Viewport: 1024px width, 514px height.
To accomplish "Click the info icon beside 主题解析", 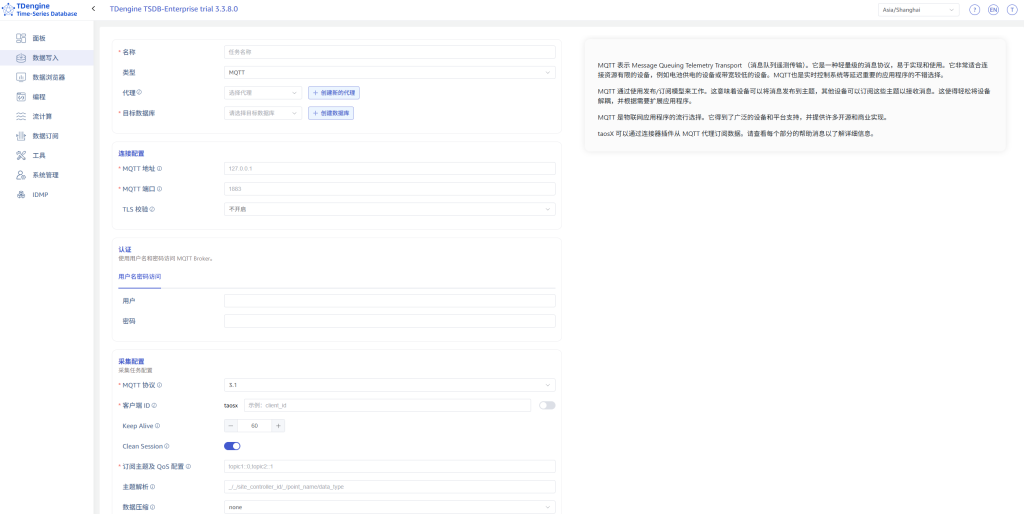I will (x=153, y=487).
